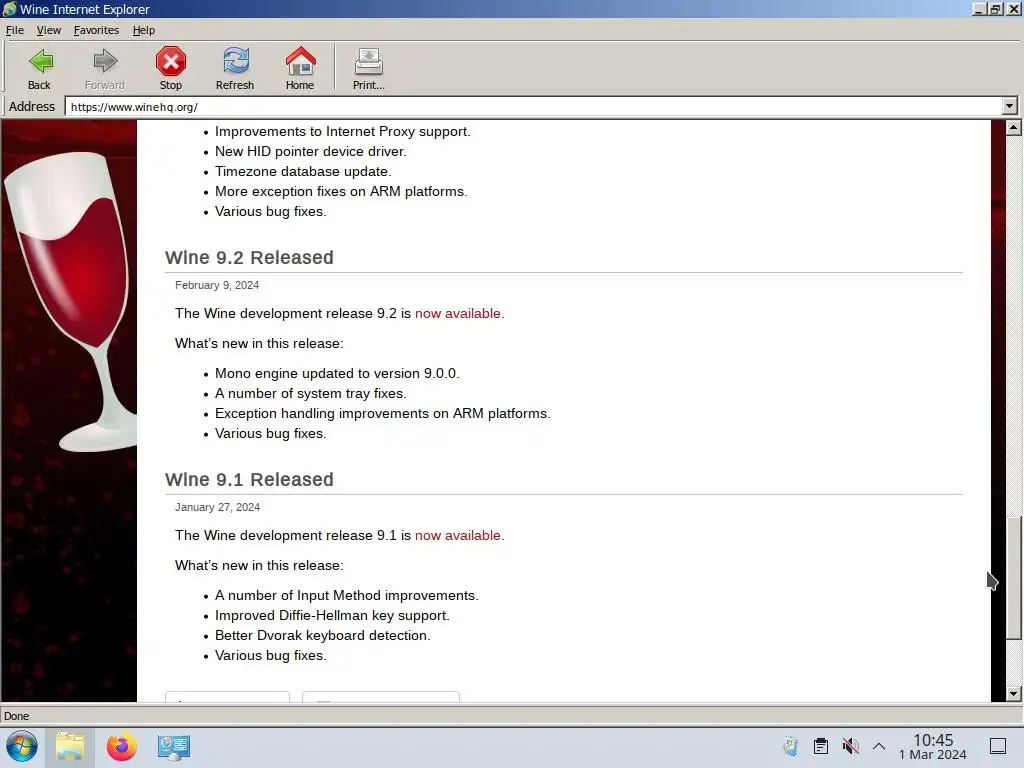
Task: Follow 'now available' link for Wine 9.1
Action: click(x=458, y=536)
